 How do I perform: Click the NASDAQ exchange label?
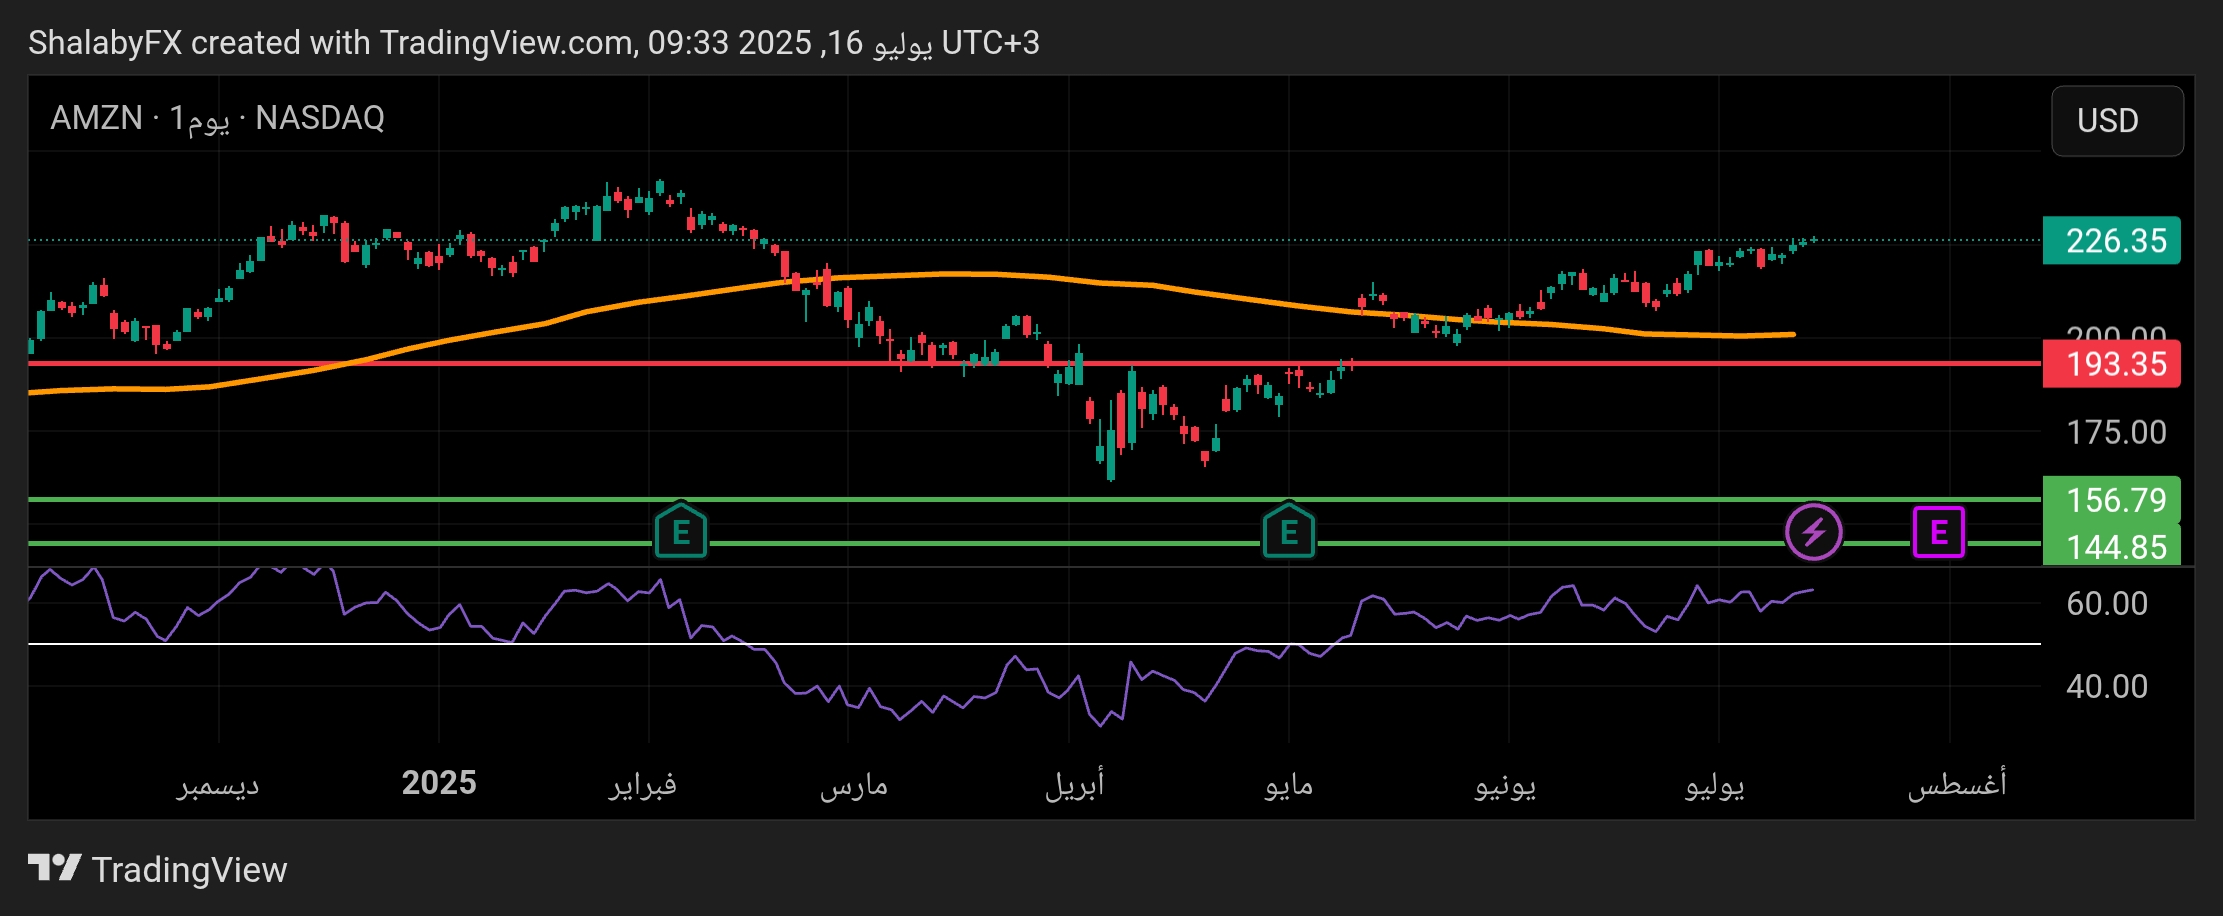pyautogui.click(x=320, y=118)
